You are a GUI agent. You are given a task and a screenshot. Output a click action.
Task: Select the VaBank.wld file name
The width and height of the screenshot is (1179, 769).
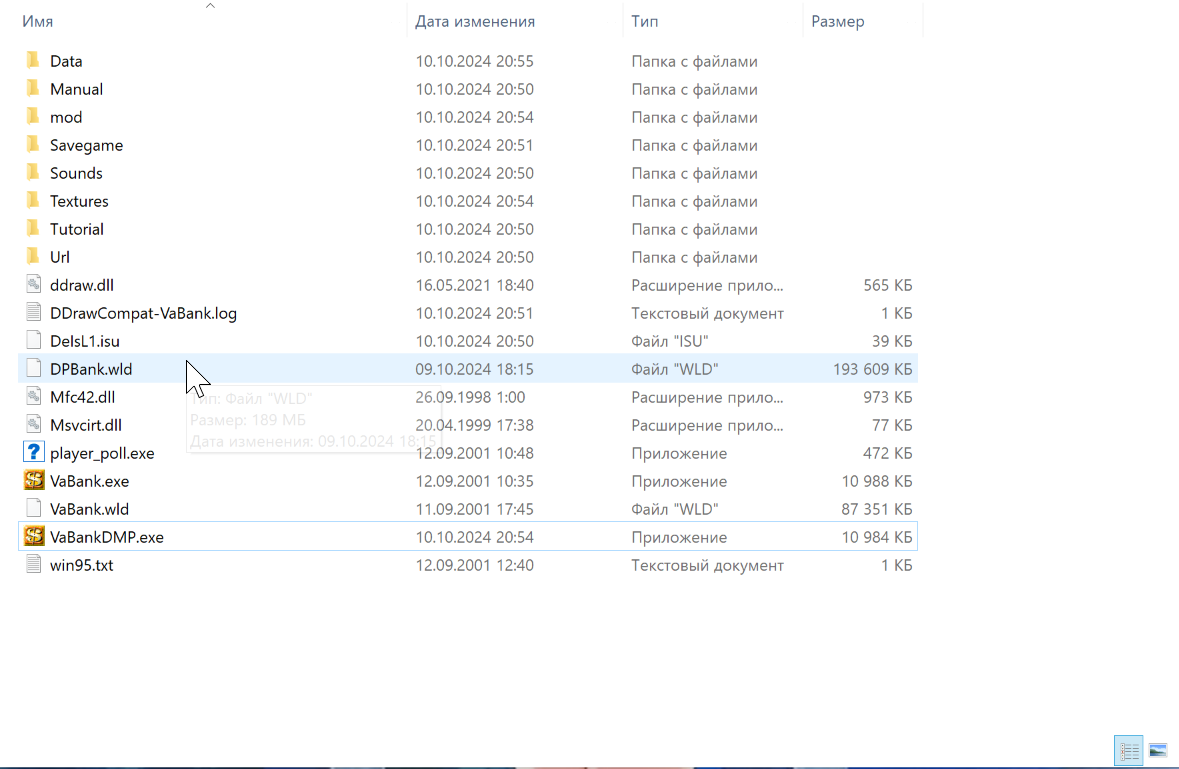click(x=89, y=509)
